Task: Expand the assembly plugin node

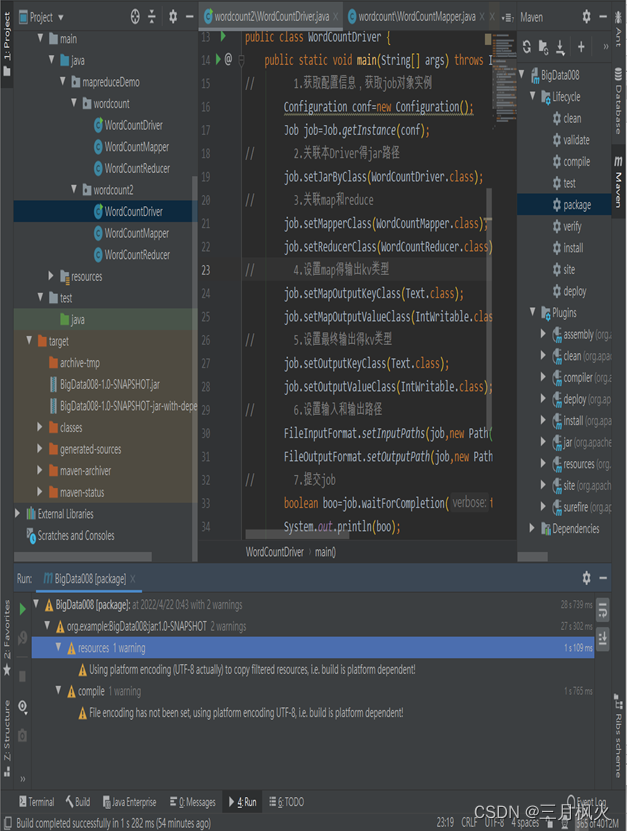Action: 543,333
